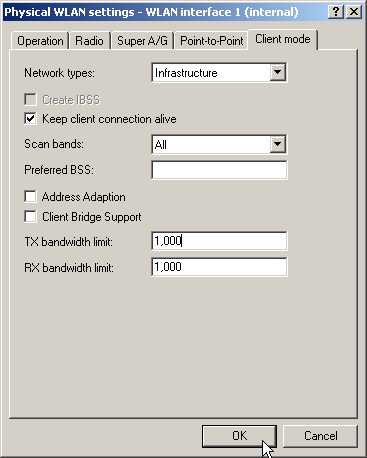Open the Network types dropdown arrow
367x458 pixels.
278,72
